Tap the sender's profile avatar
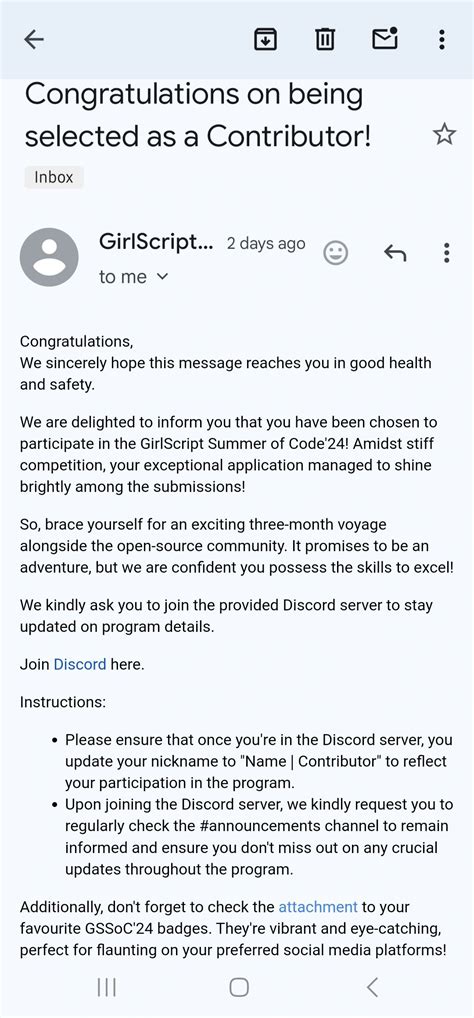This screenshot has width=474, height=1018. click(49, 257)
